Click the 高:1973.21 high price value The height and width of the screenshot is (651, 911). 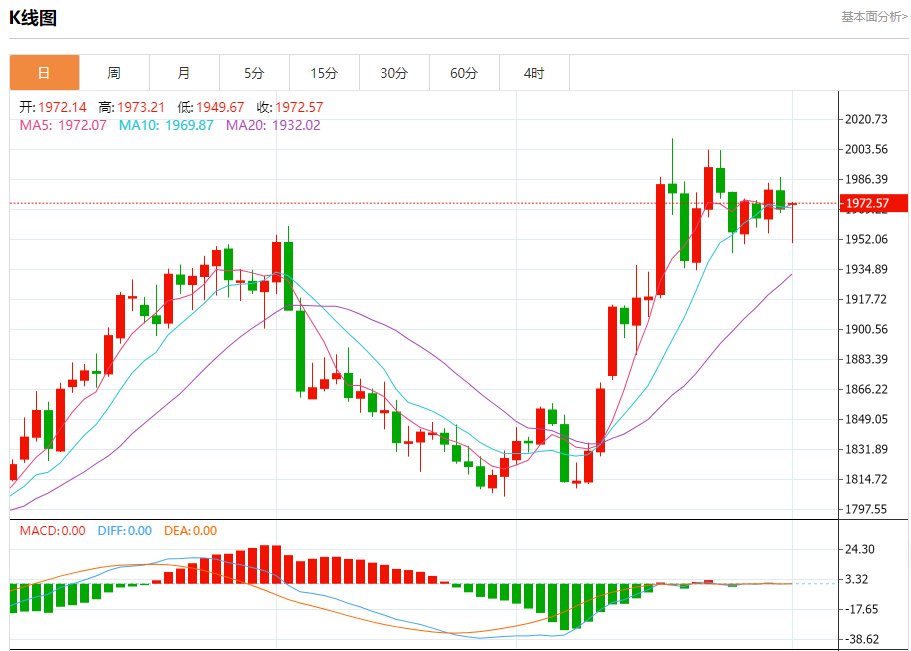pyautogui.click(x=132, y=108)
